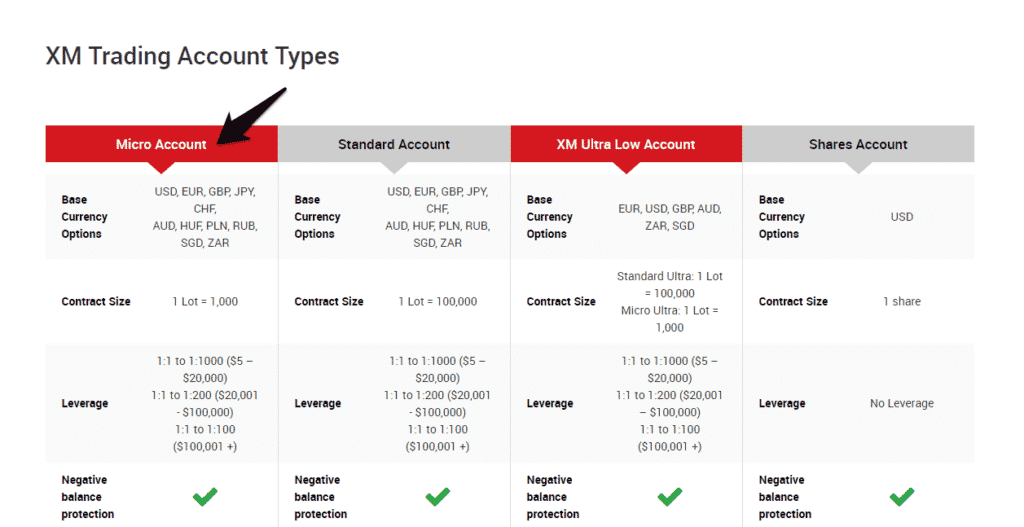Click Shares Account 'Base Currency Options' label
The image size is (1024, 527).
click(782, 217)
